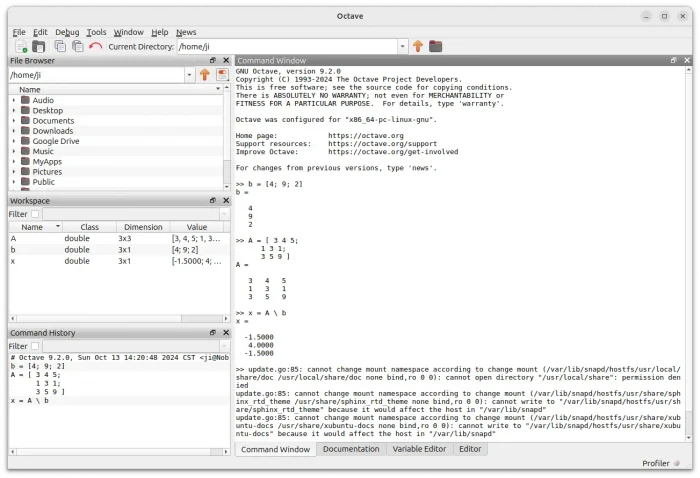
Task: Open File Browser actions icon
Action: click(222, 75)
